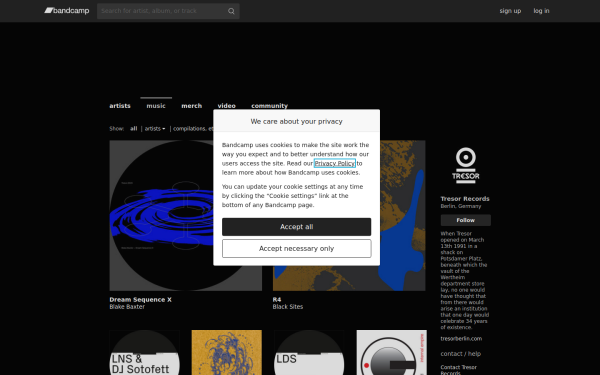Switch to the video tab
This screenshot has width=600, height=375.
227,106
